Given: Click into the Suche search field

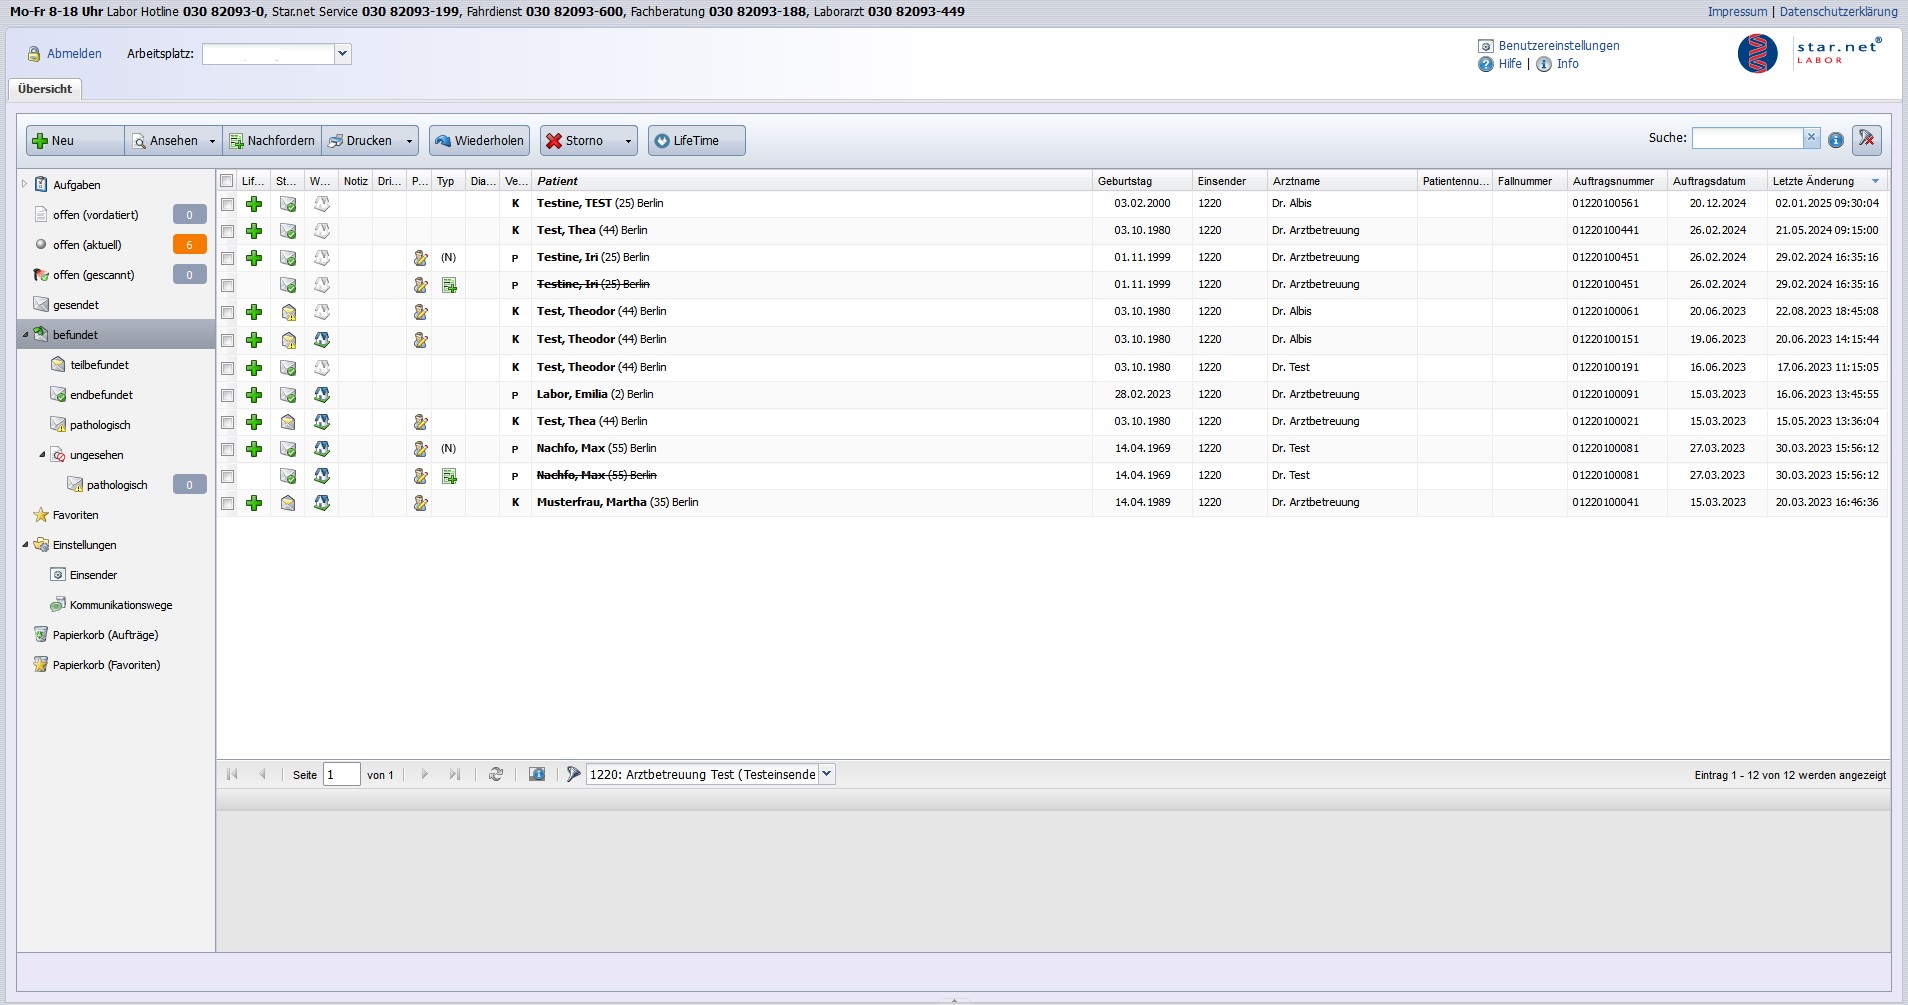Looking at the screenshot, I should 1746,138.
